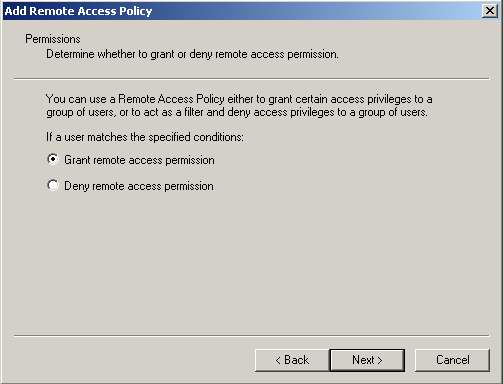Image resolution: width=503 pixels, height=384 pixels.
Task: Click 'If a user matches the specified conditions' text
Action: (x=145, y=137)
